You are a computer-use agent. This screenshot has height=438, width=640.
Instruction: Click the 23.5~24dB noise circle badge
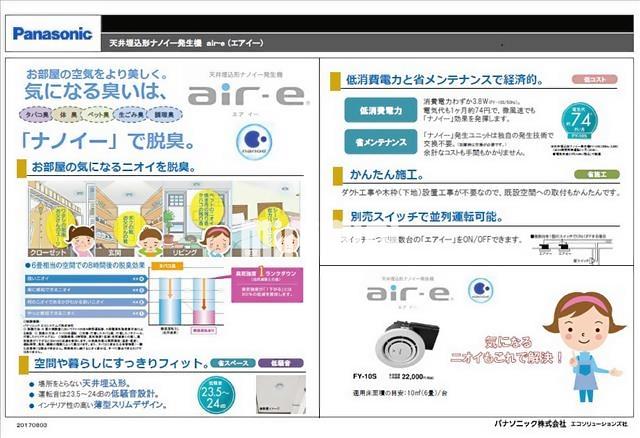click(x=216, y=395)
